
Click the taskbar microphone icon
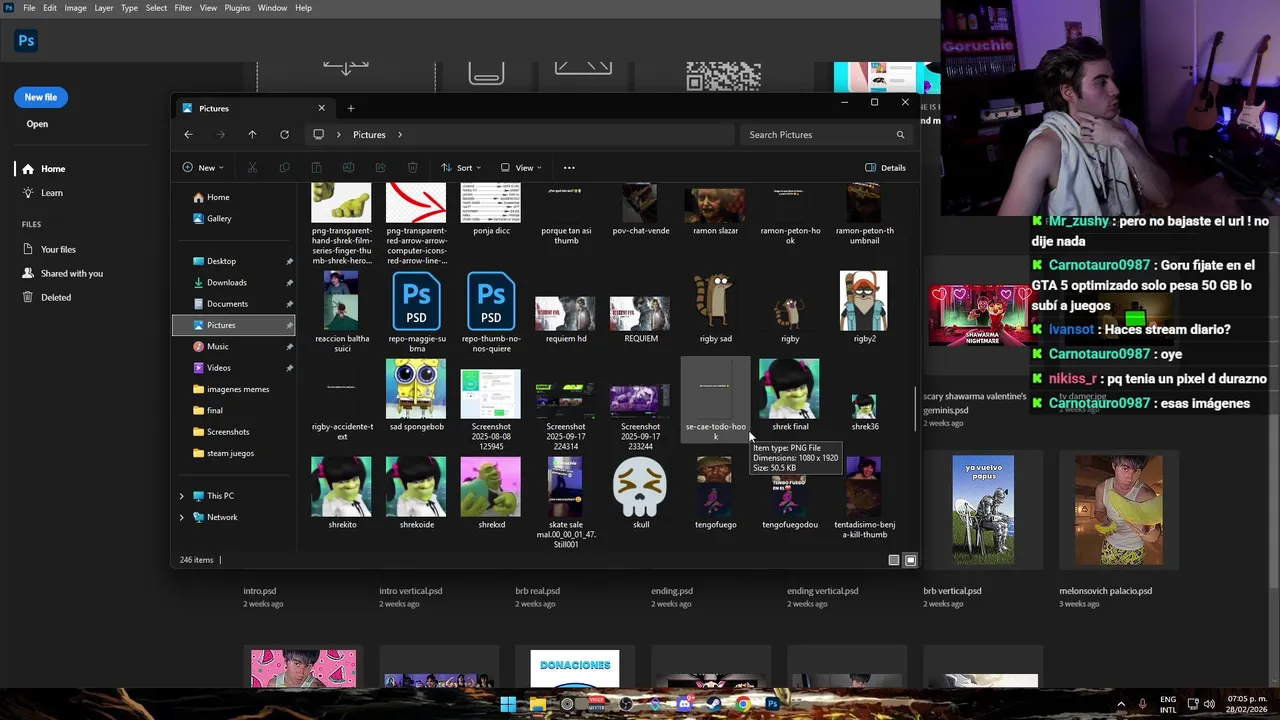click(1142, 704)
